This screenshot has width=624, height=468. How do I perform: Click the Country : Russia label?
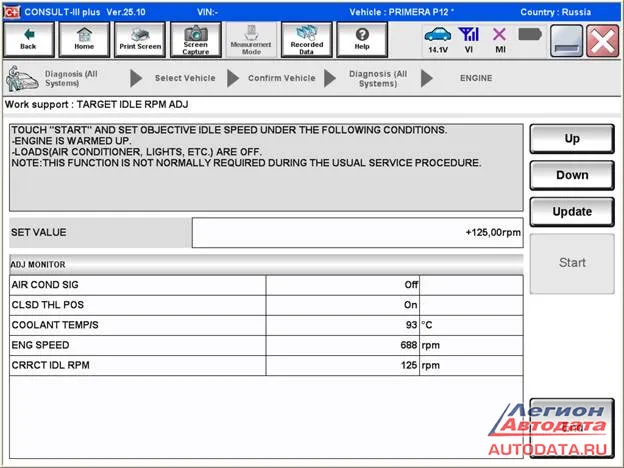pos(555,12)
